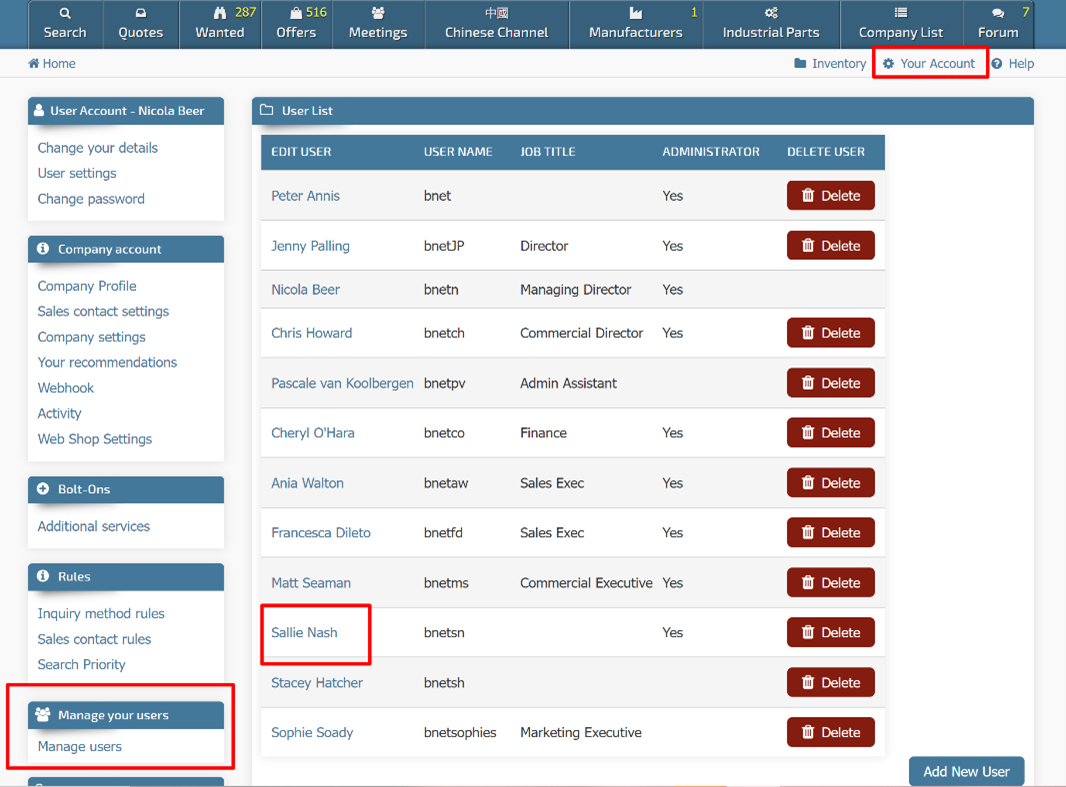Go to Wanted listings
This screenshot has height=787, width=1066.
click(x=220, y=24)
